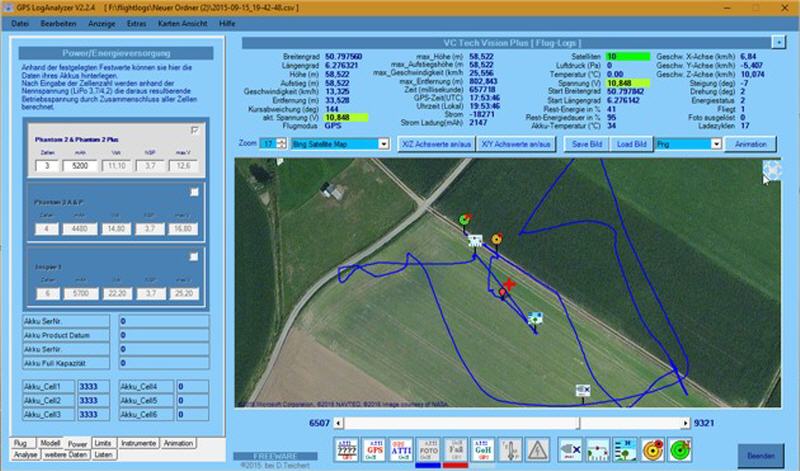This screenshot has height=471, width=800.
Task: Click the X/Y Achswerte an/aus button
Action: (x=516, y=144)
